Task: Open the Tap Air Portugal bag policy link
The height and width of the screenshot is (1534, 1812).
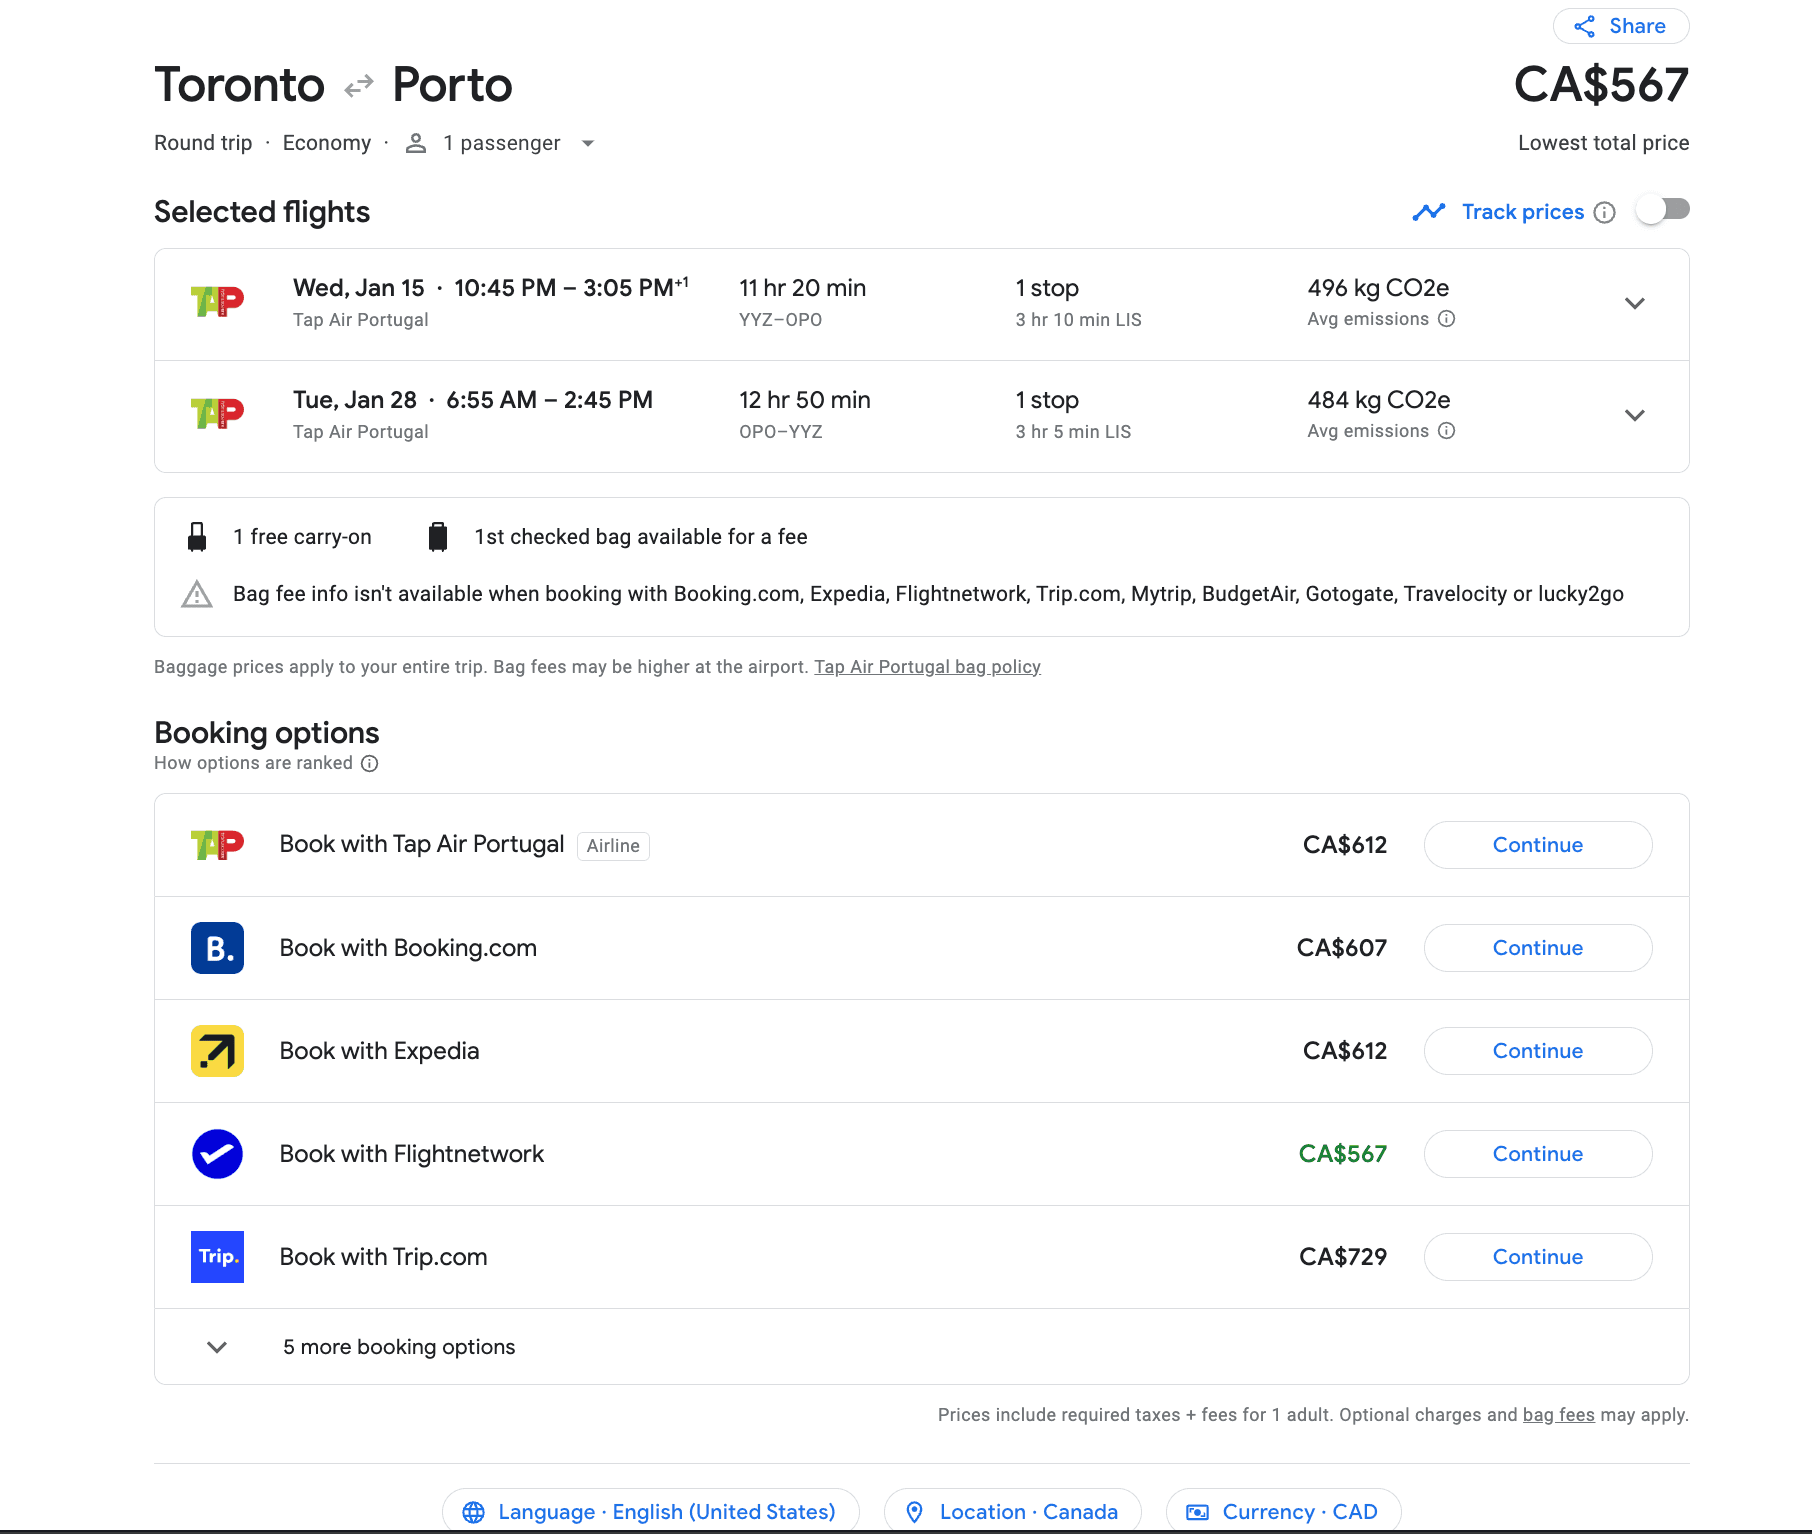Action: (x=927, y=667)
